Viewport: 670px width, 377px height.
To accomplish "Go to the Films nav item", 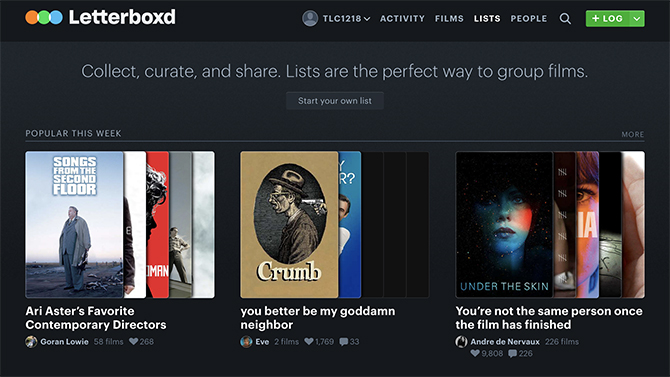I will (x=449, y=18).
